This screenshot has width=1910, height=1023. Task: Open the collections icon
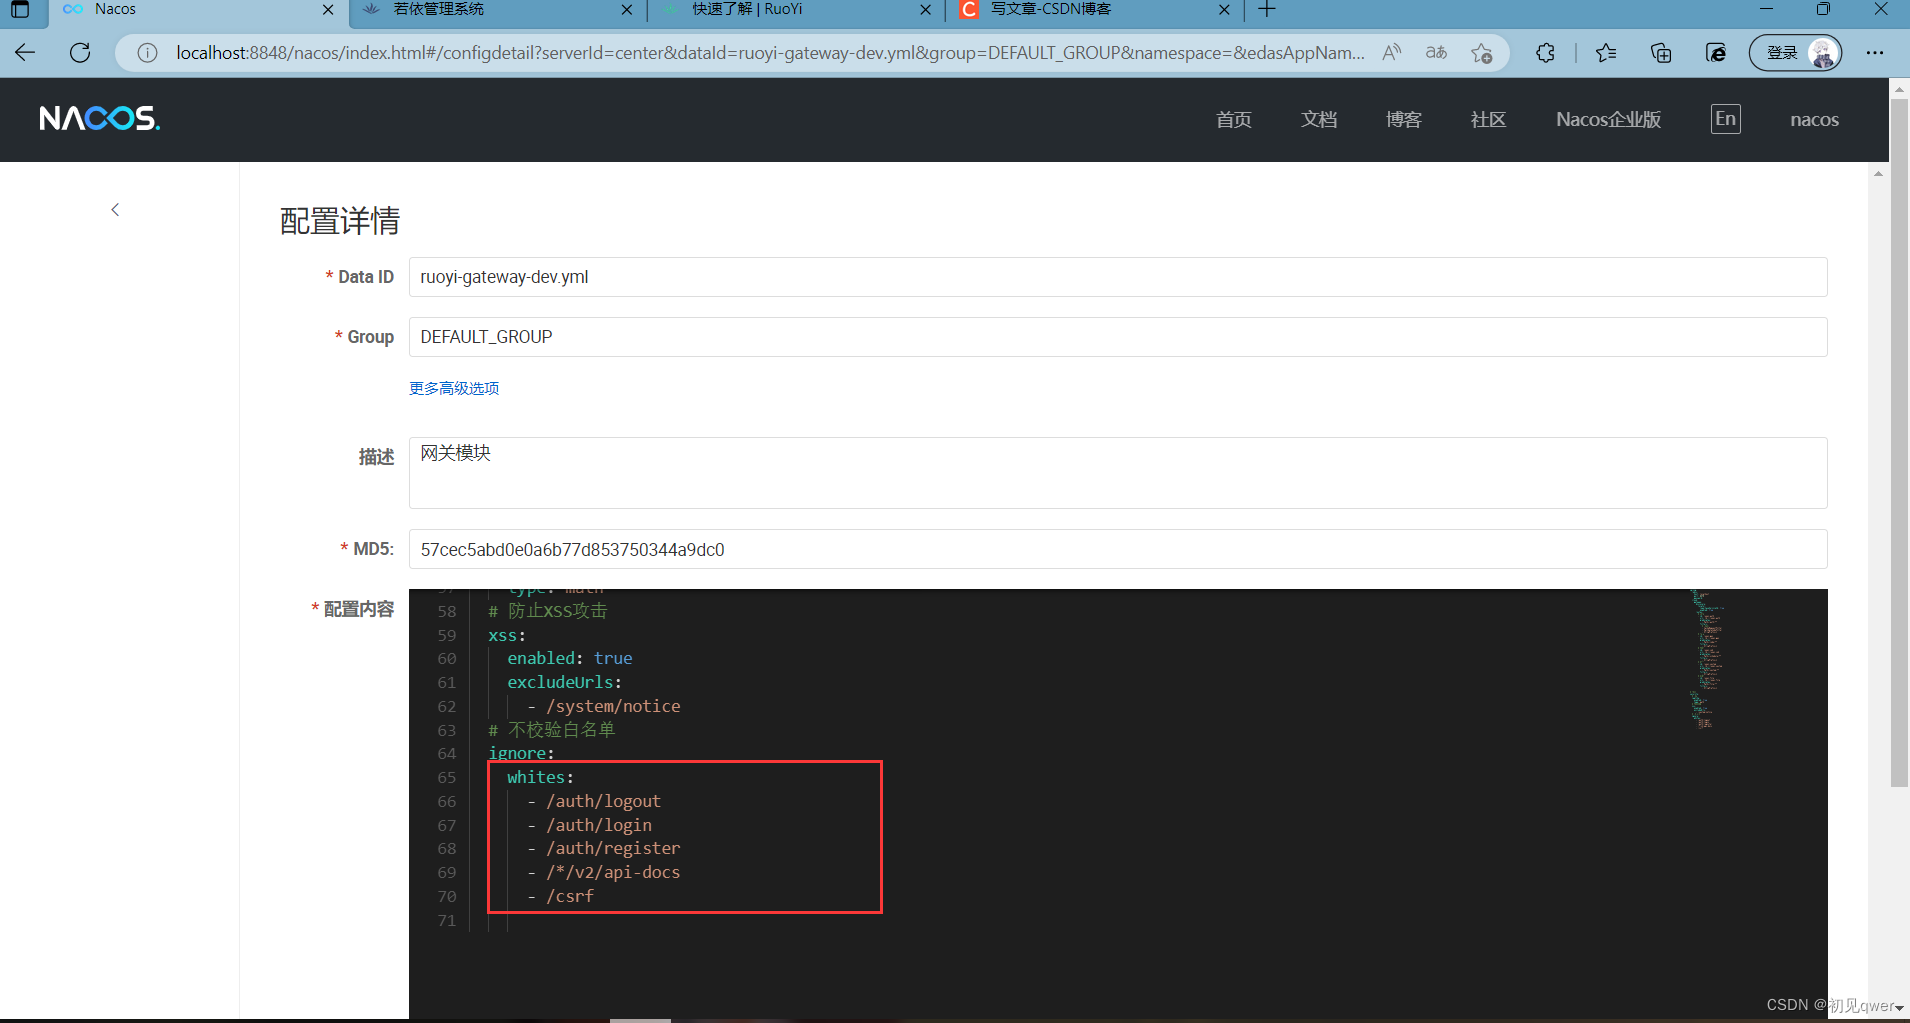click(1661, 53)
